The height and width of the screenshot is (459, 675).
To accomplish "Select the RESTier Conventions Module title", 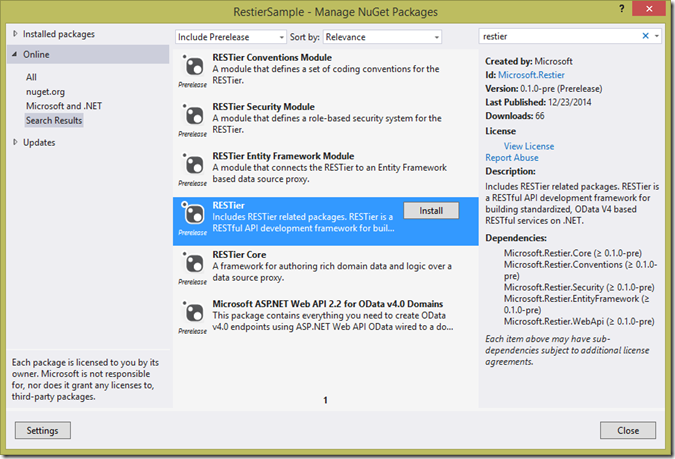I will 272,57.
